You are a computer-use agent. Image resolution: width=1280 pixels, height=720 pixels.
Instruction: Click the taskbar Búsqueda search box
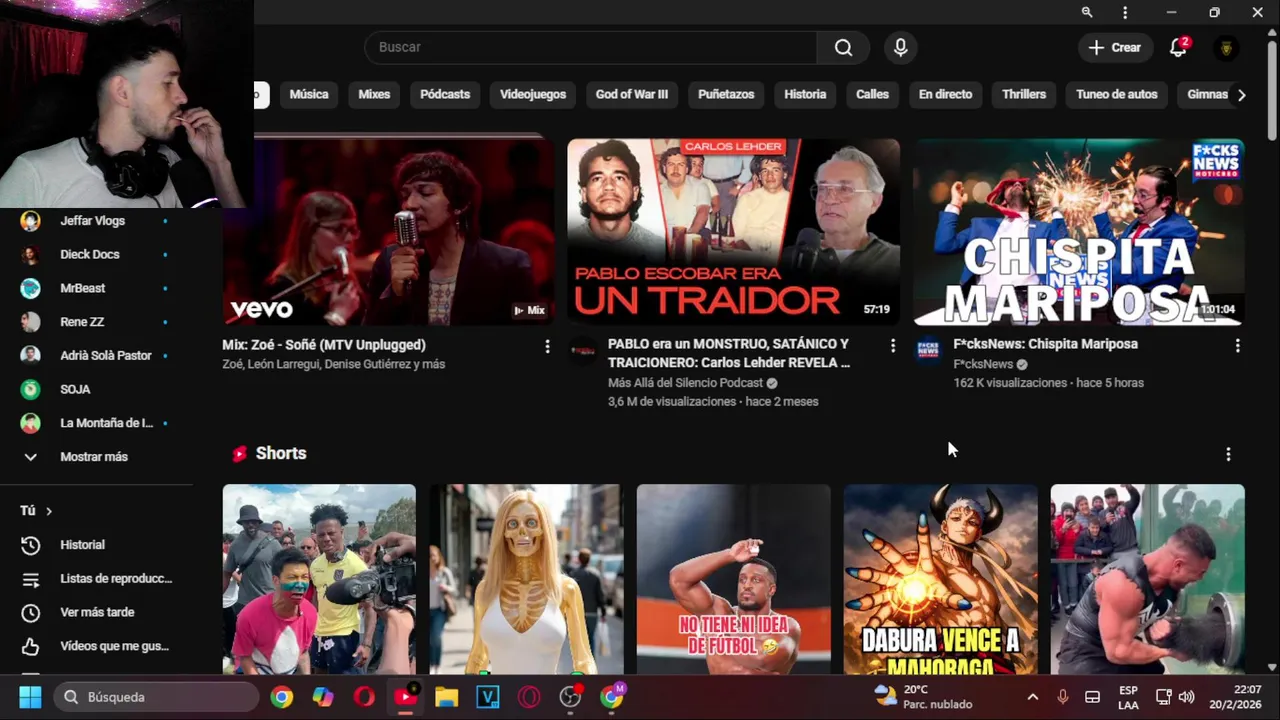coord(155,697)
